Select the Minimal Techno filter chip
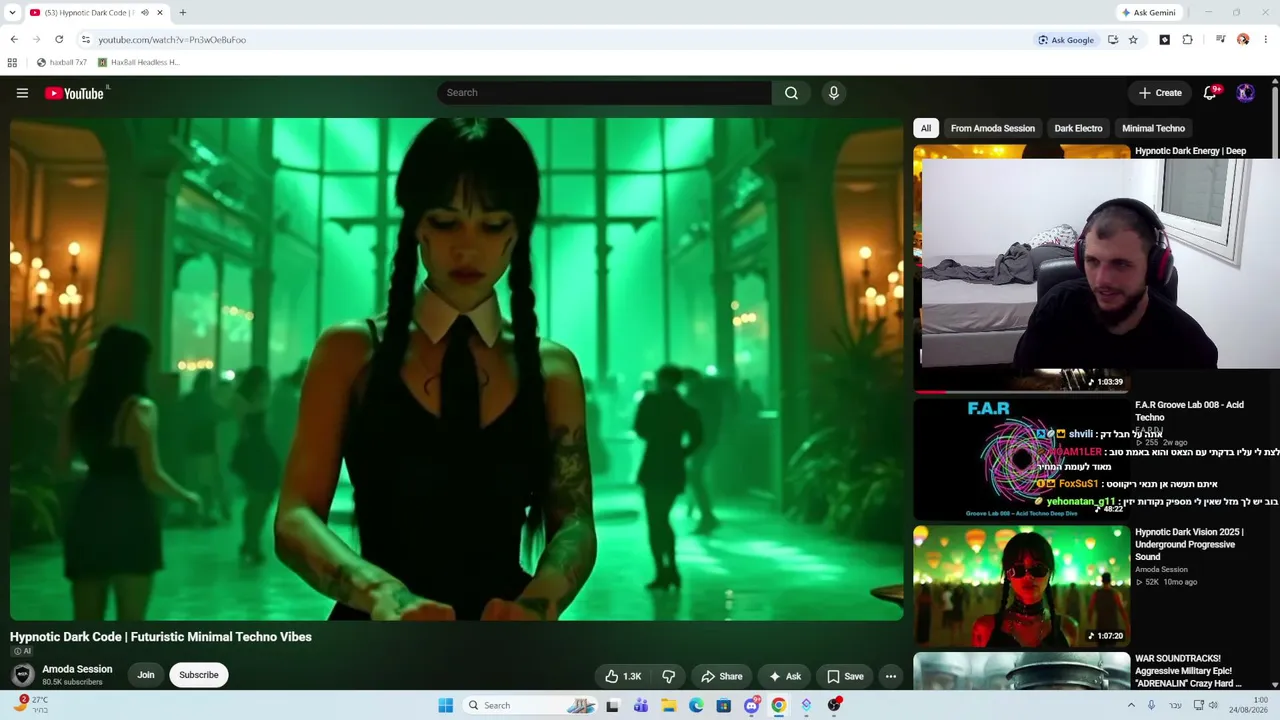The height and width of the screenshot is (720, 1280). pyautogui.click(x=1153, y=128)
